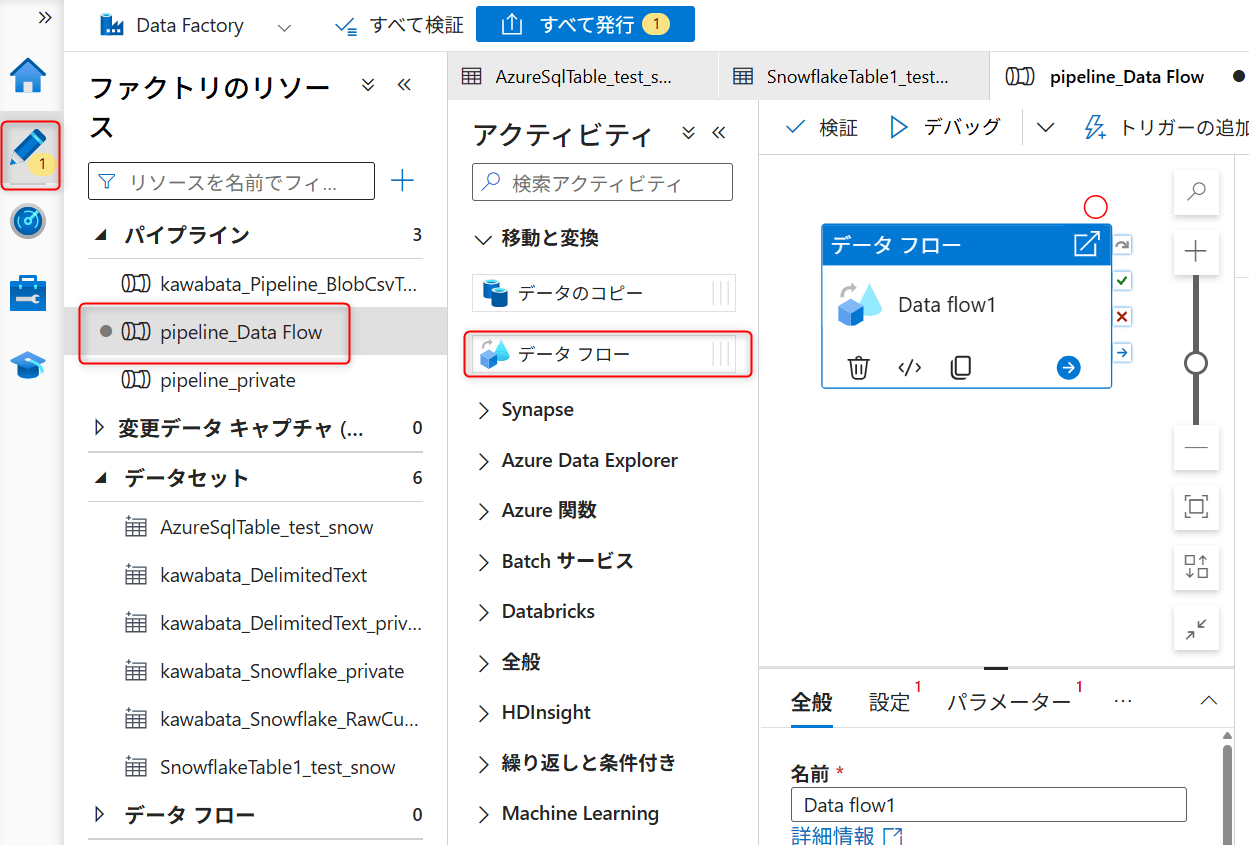Image resolution: width=1249 pixels, height=845 pixels.
Task: Click 検証 validate pipeline button
Action: (x=821, y=127)
